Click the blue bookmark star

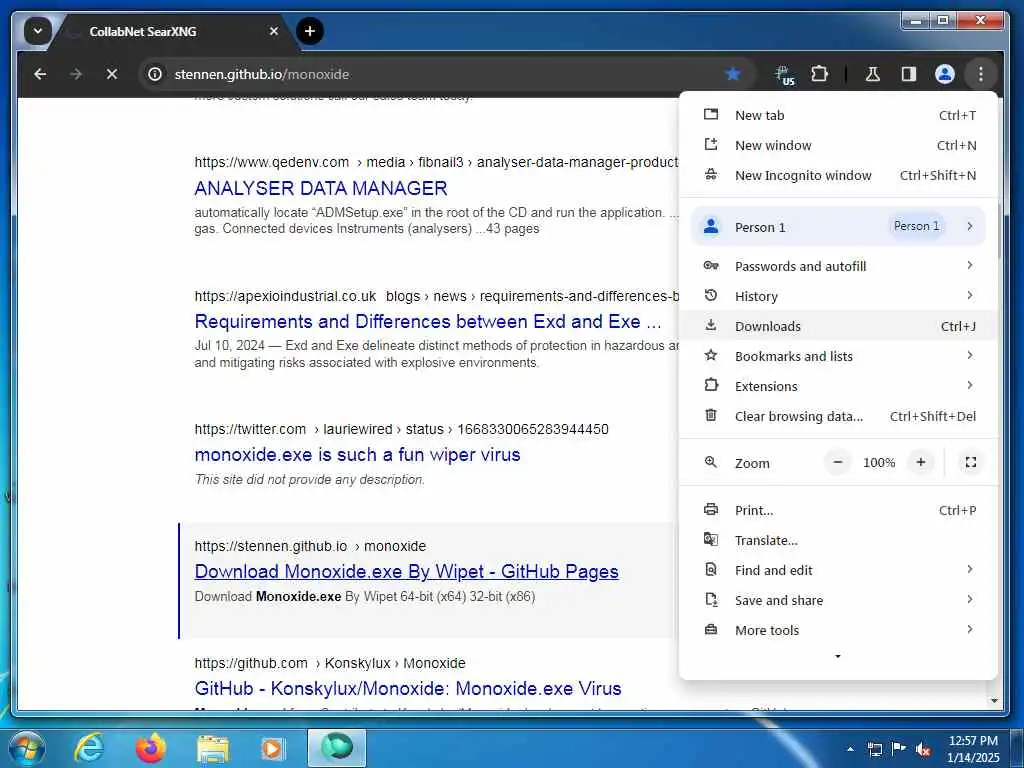[733, 74]
